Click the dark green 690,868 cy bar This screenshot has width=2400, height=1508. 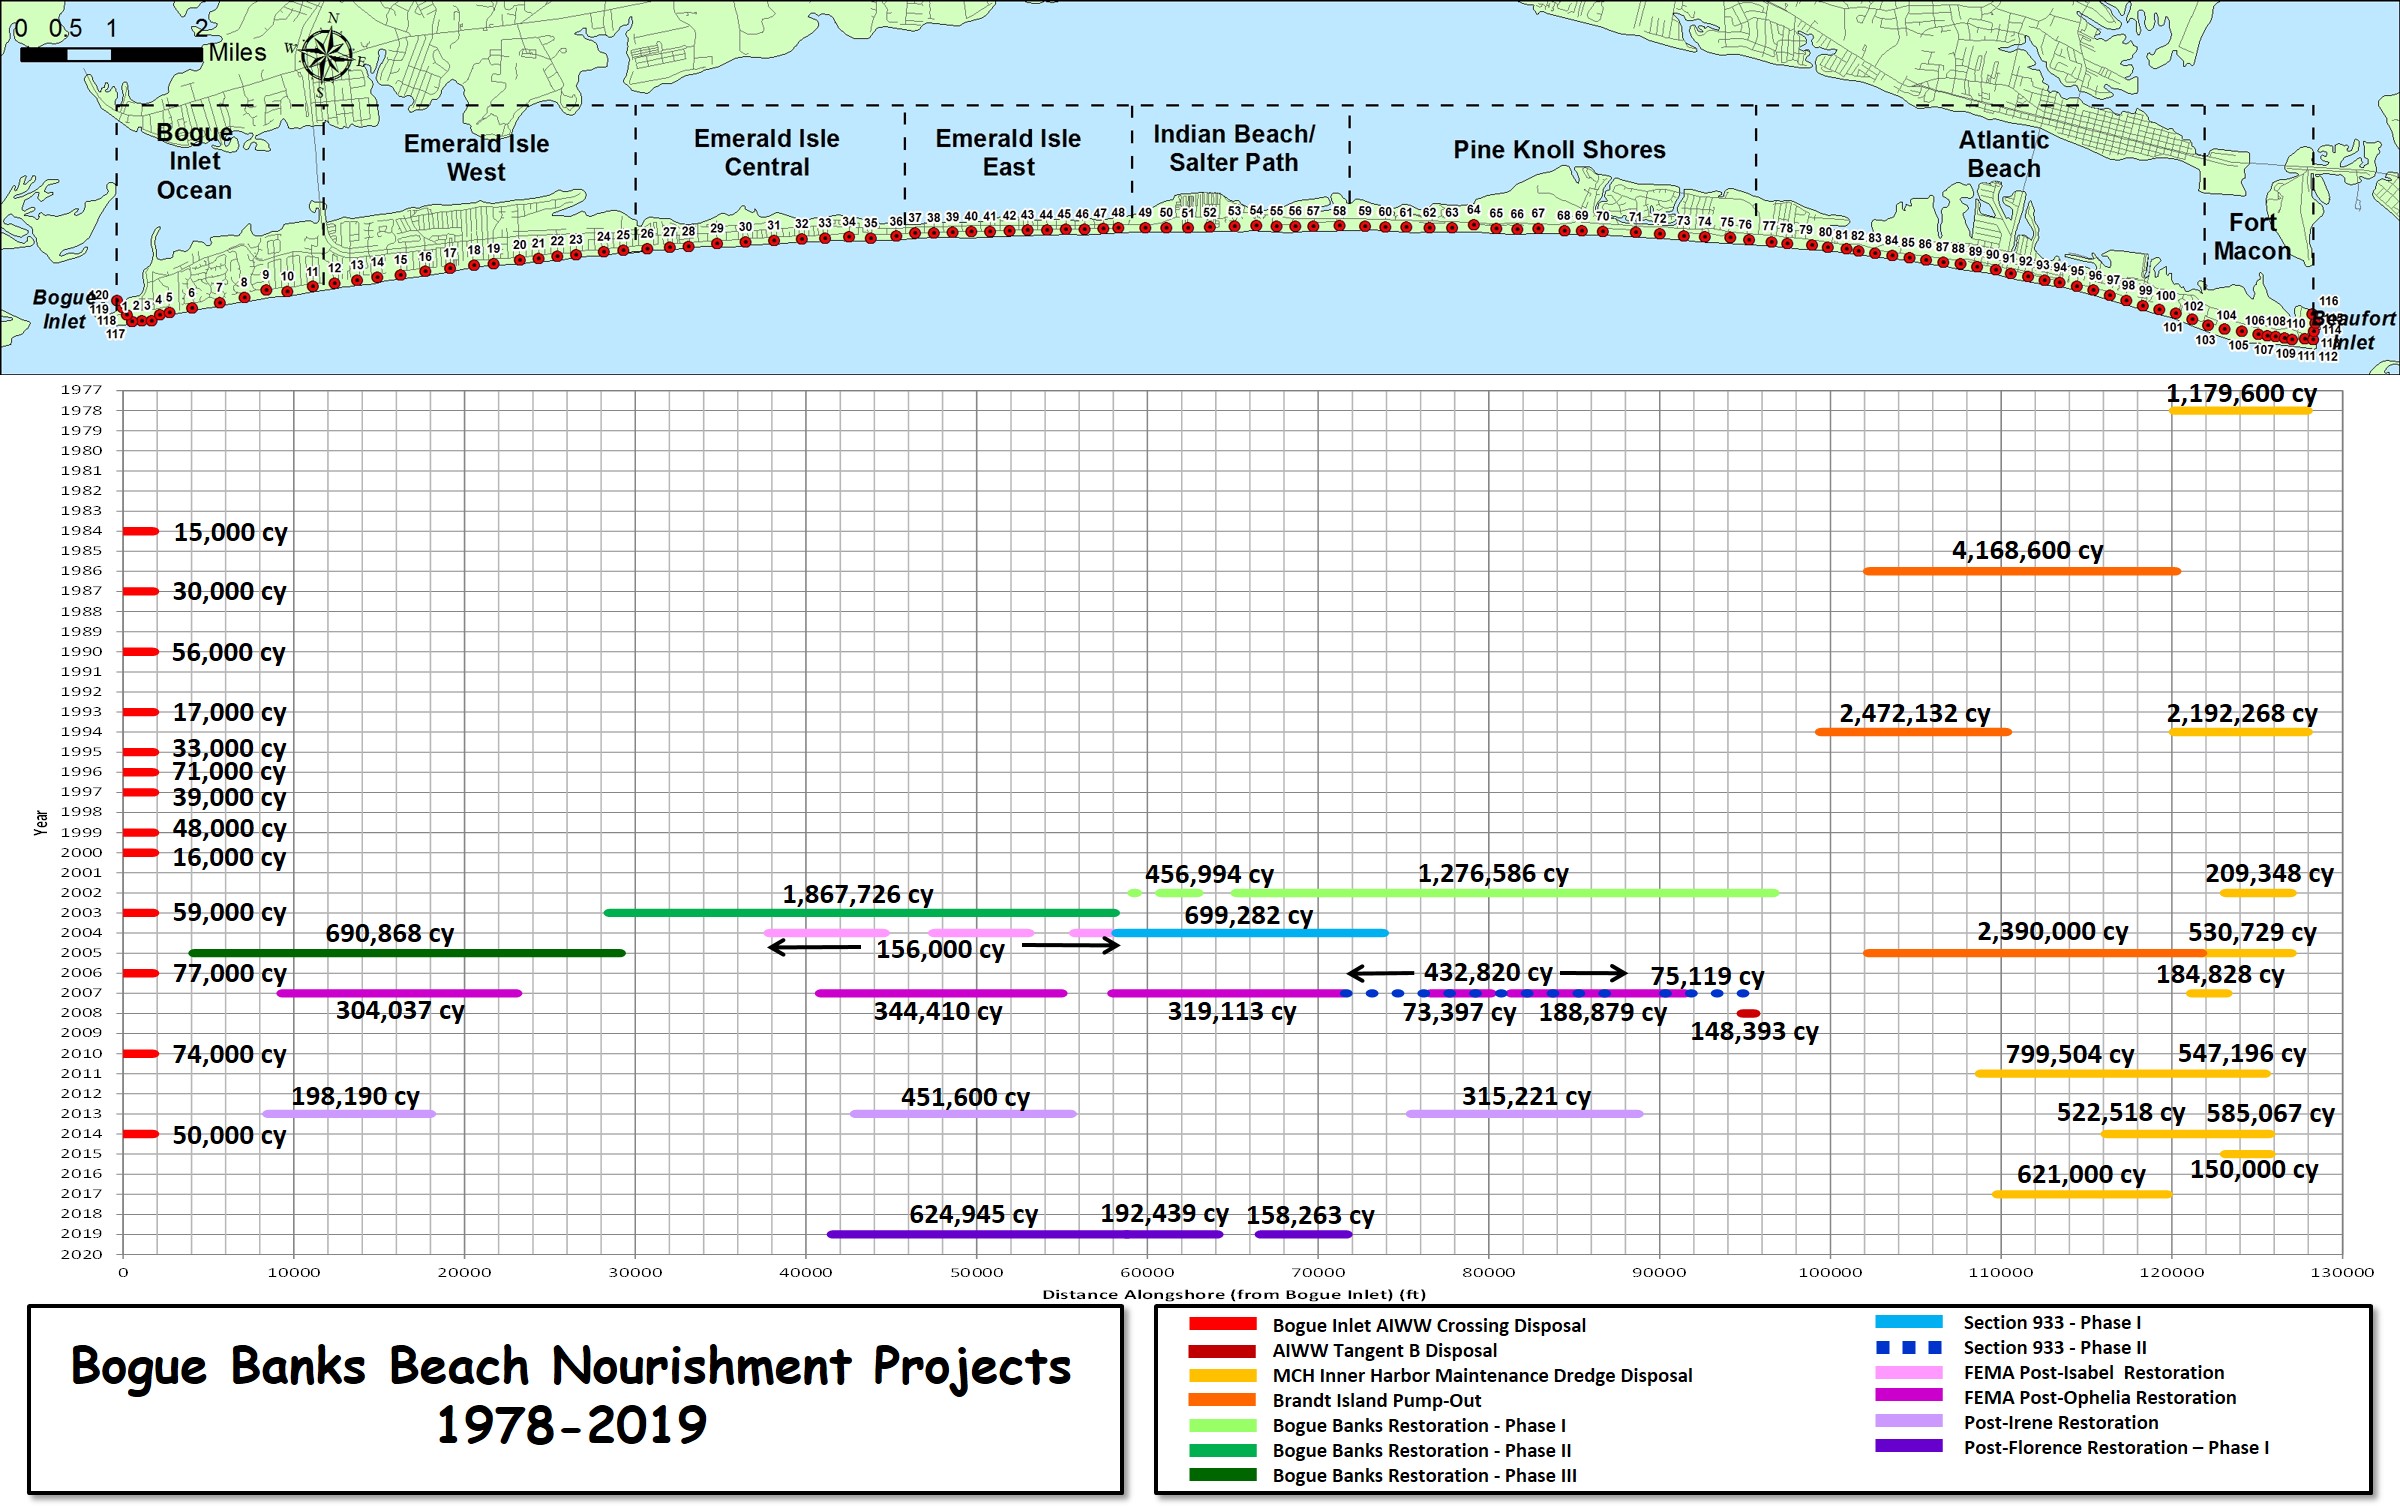click(406, 953)
